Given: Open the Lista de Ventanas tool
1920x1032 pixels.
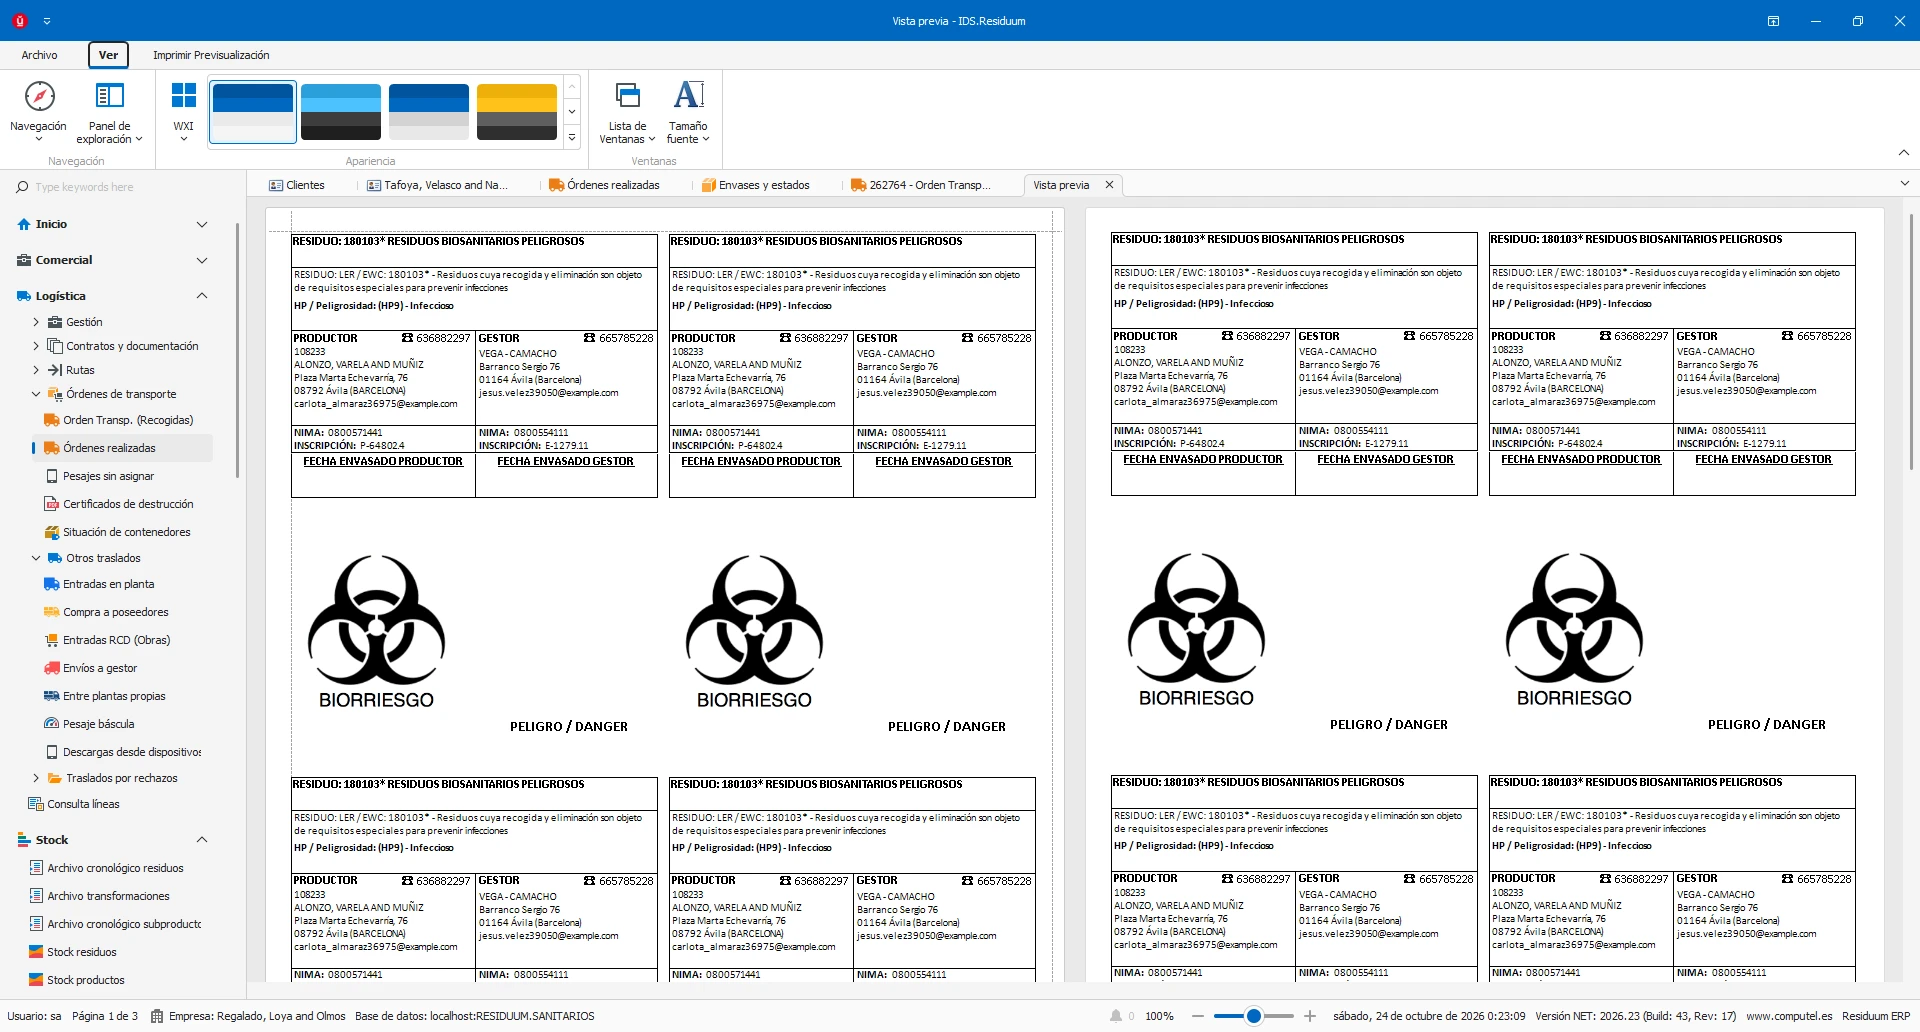Looking at the screenshot, I should pyautogui.click(x=627, y=111).
